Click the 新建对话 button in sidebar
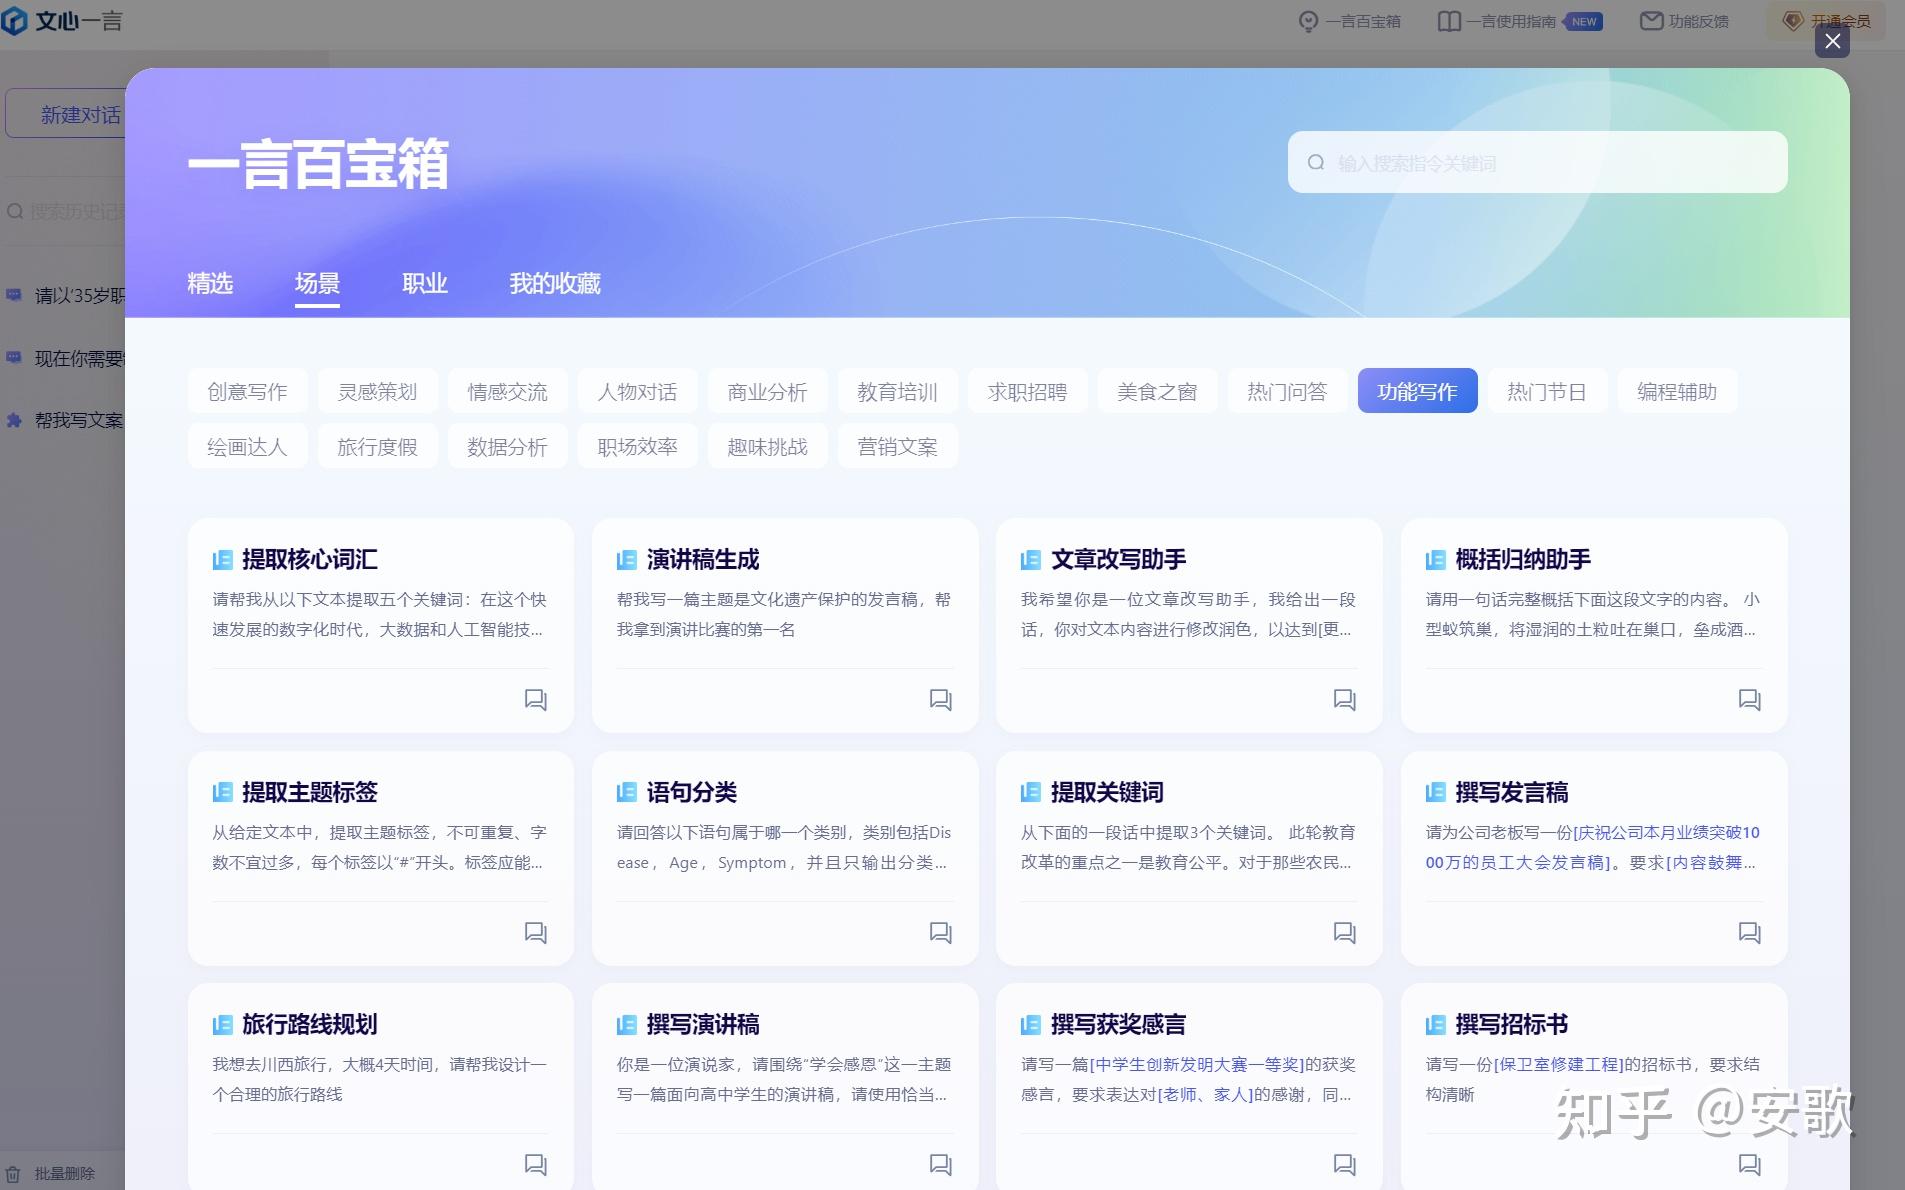1905x1190 pixels. [x=66, y=114]
